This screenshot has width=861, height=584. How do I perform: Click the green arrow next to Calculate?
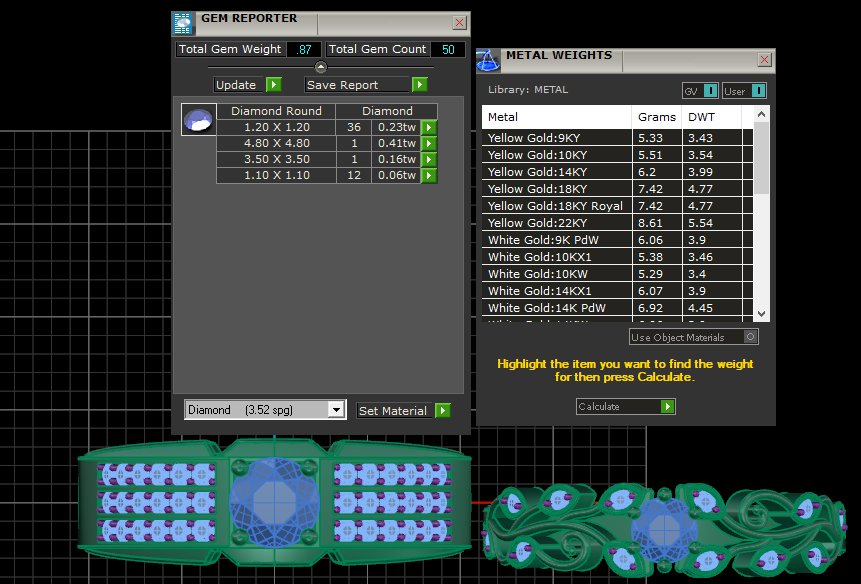667,406
